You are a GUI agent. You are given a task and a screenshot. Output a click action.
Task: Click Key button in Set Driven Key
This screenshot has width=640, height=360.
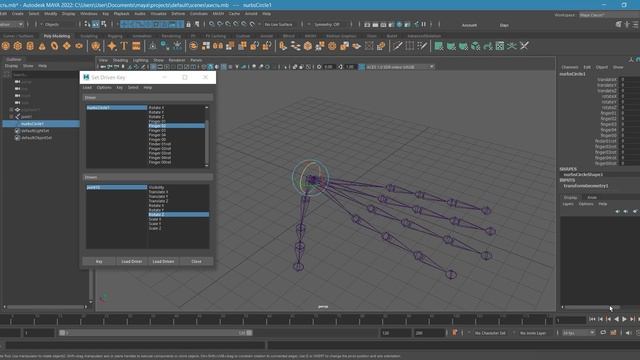coord(99,261)
